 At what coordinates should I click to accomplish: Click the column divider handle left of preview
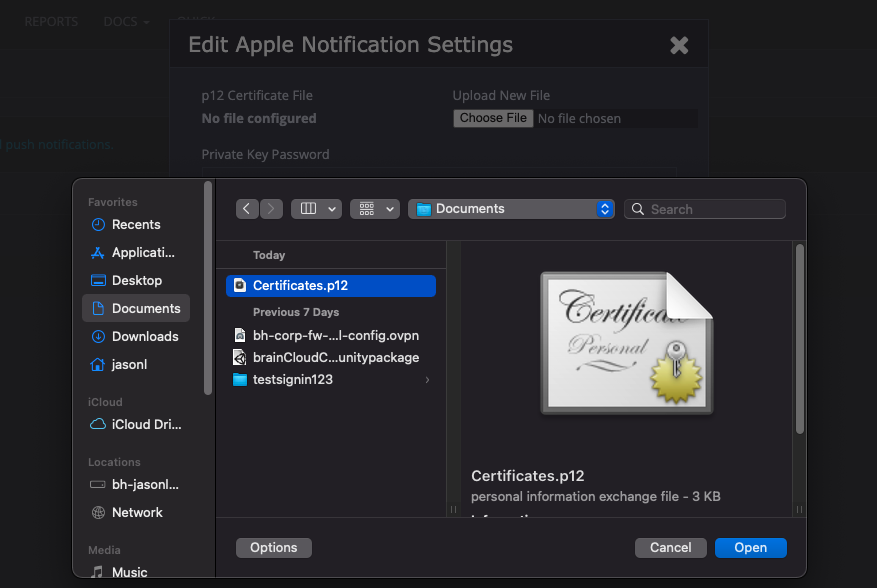453,509
